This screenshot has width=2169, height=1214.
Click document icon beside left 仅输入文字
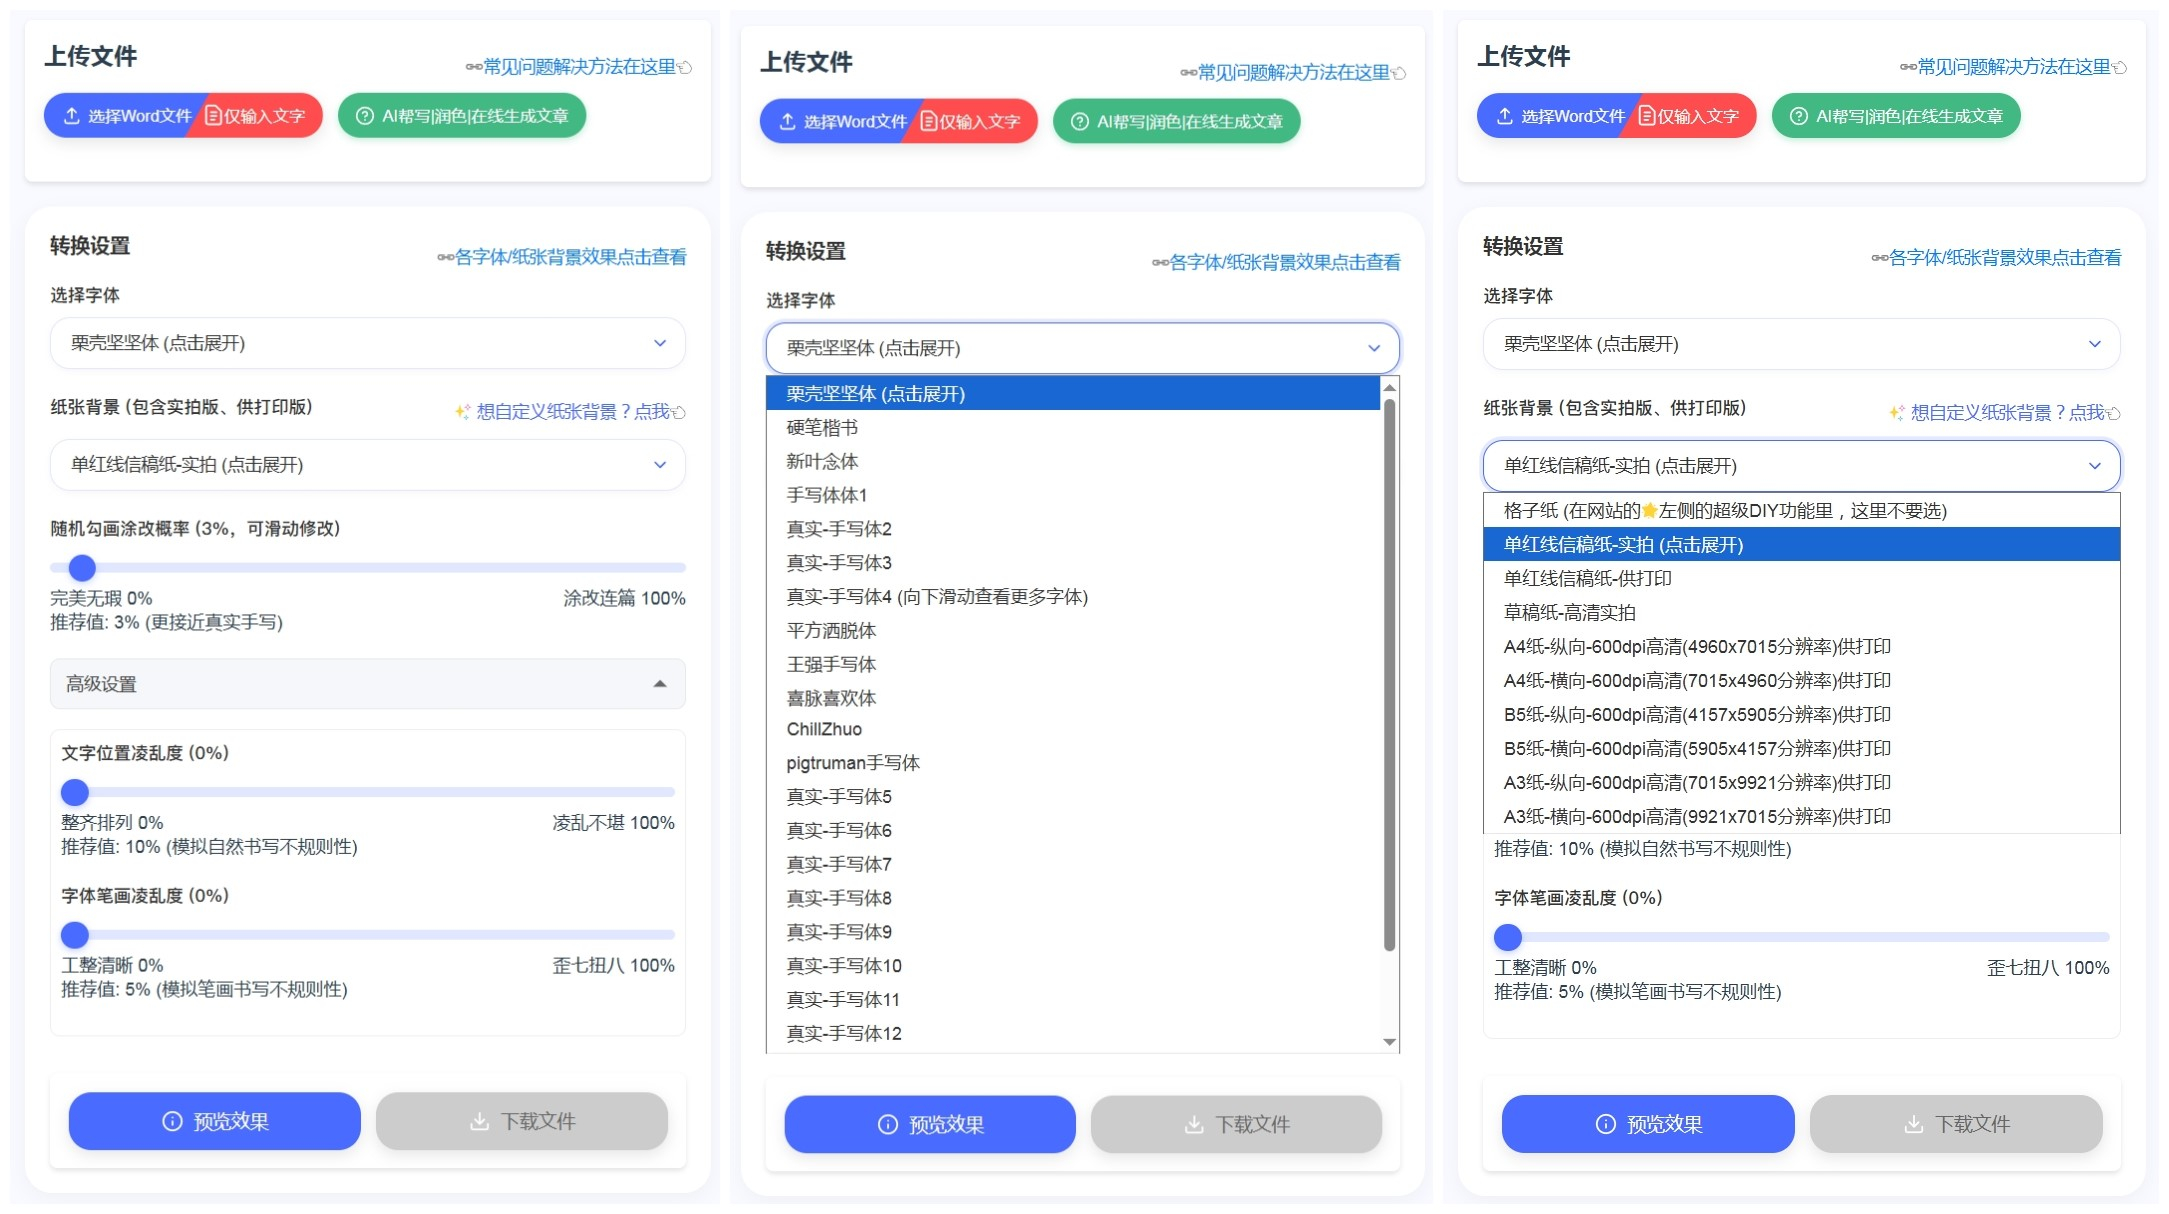213,116
